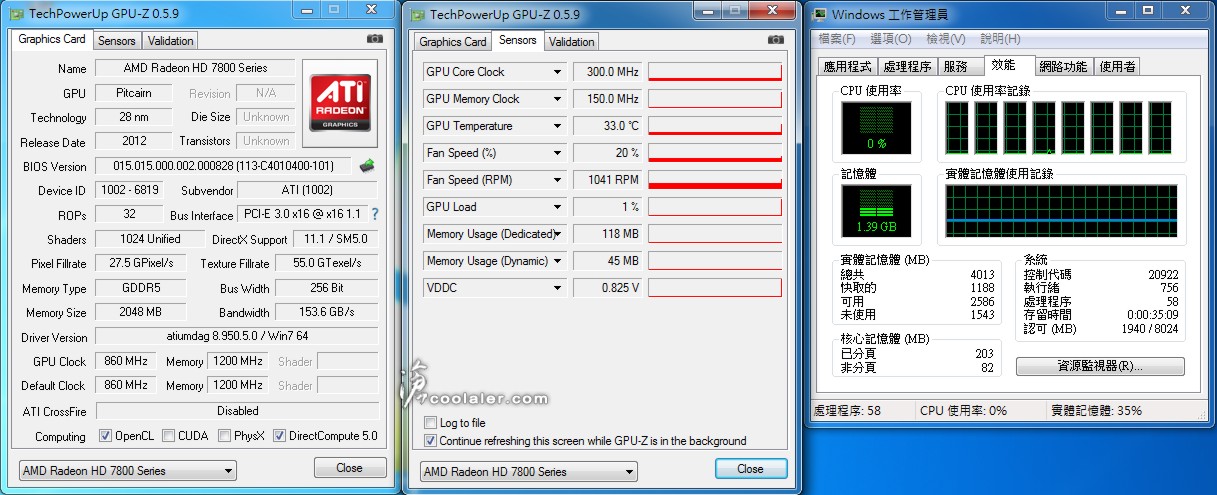Open the 說明(H) menu in Task Manager
This screenshot has height=495, width=1217.
1000,39
